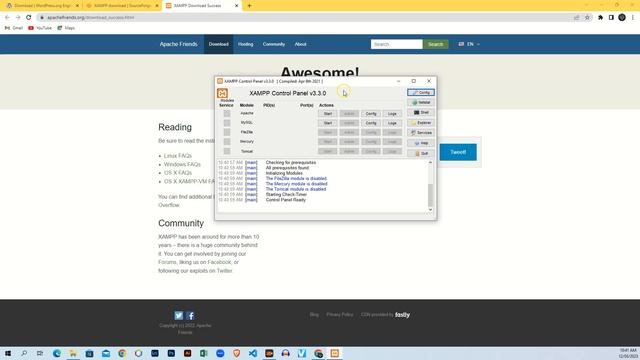Open Help in the XAMPP sidebar
The width and height of the screenshot is (640, 360).
tap(421, 143)
